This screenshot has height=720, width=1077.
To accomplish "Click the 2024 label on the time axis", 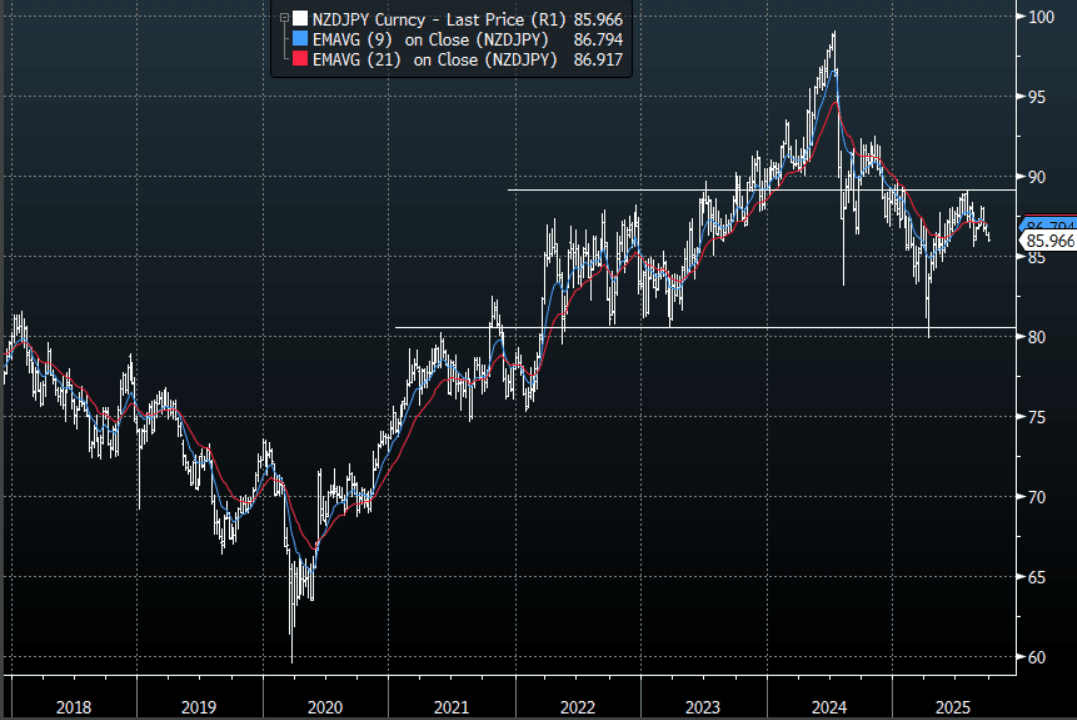I will [828, 707].
